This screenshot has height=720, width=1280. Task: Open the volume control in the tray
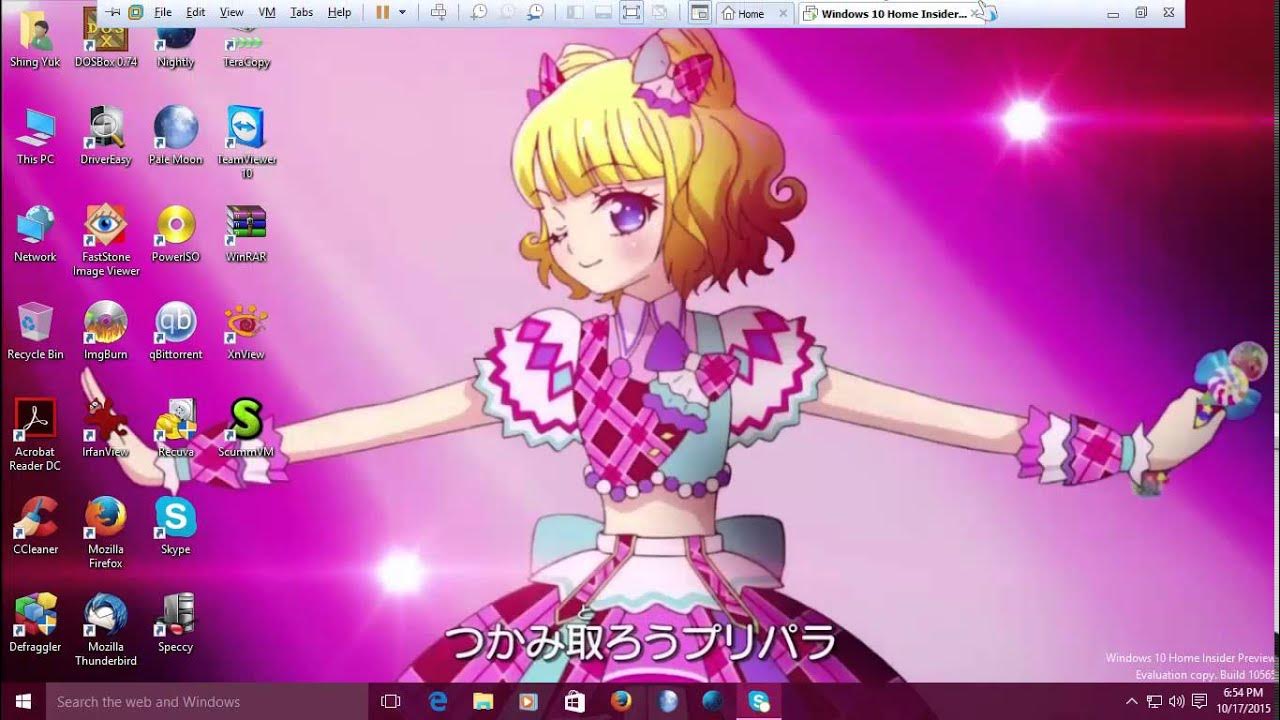click(x=1176, y=702)
